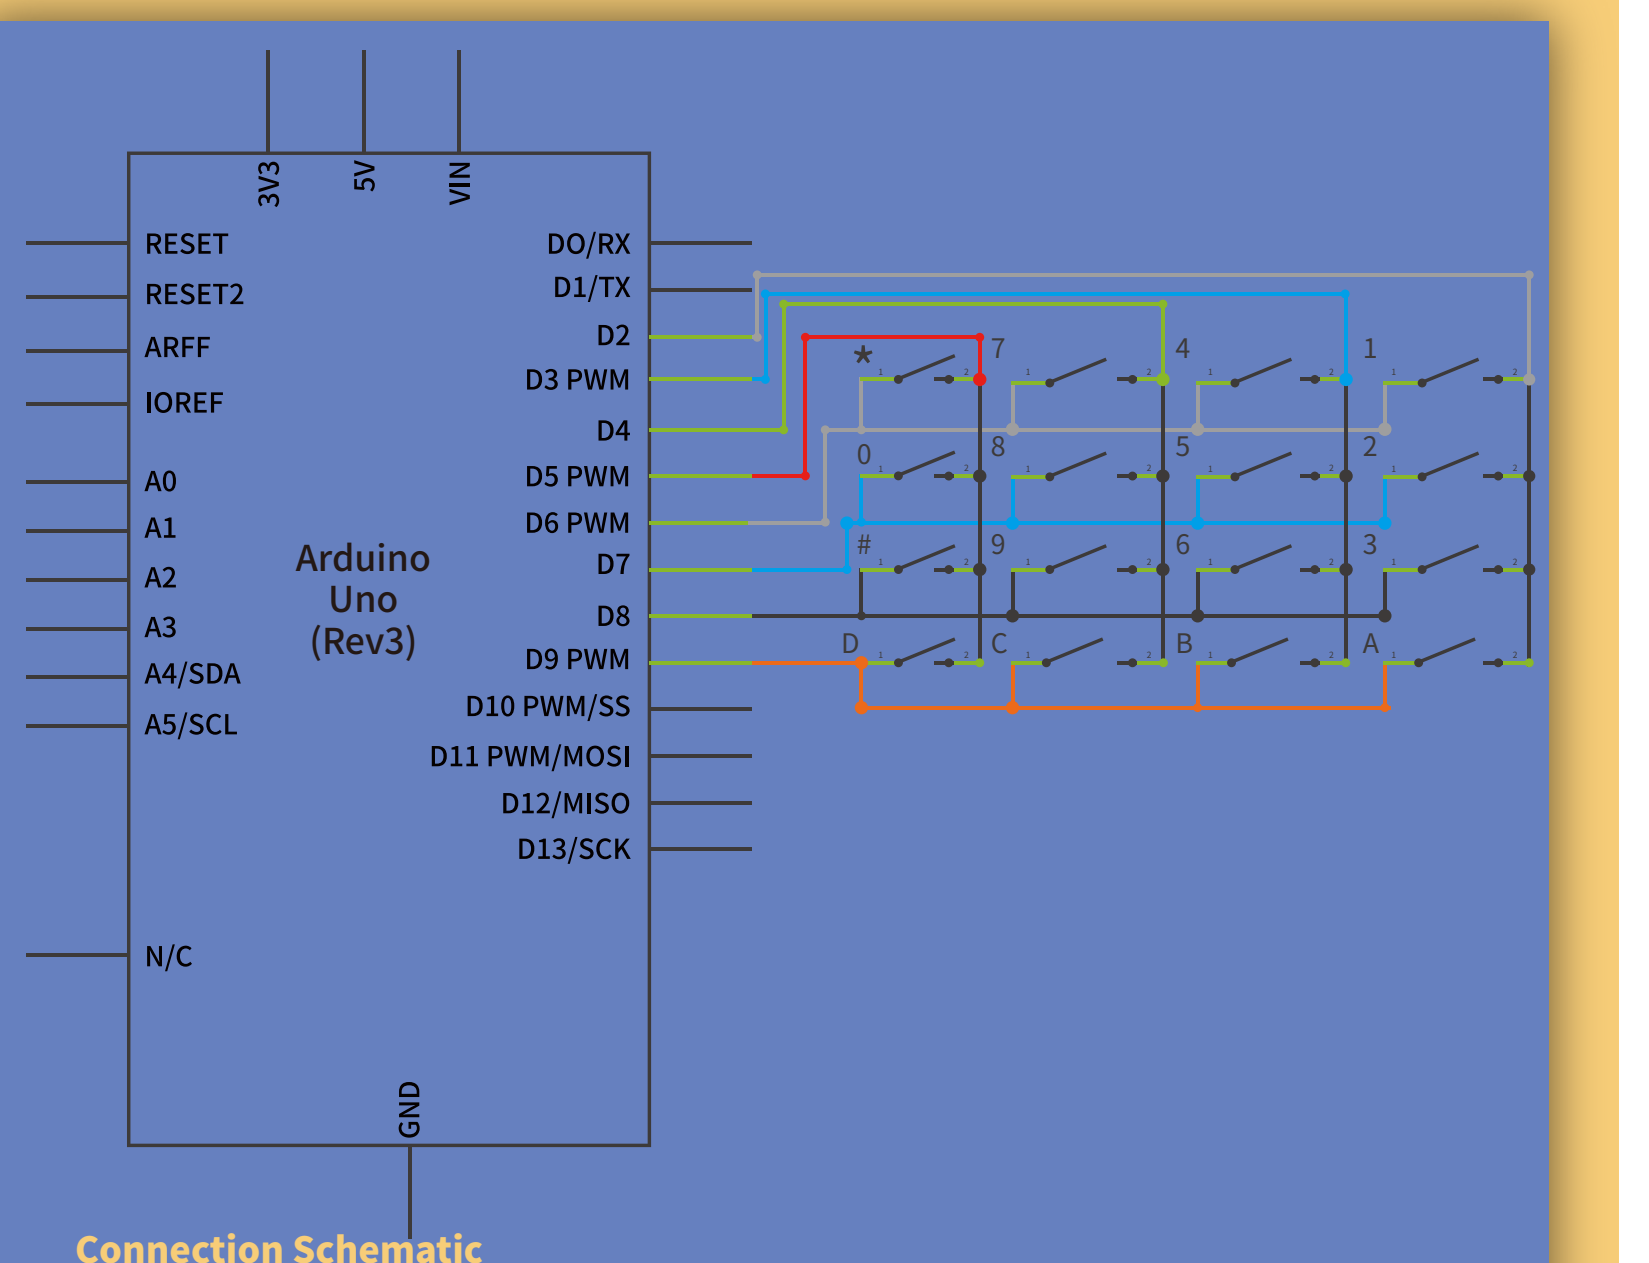Click the 5V power pin label
This screenshot has width=1649, height=1263.
pos(364,177)
